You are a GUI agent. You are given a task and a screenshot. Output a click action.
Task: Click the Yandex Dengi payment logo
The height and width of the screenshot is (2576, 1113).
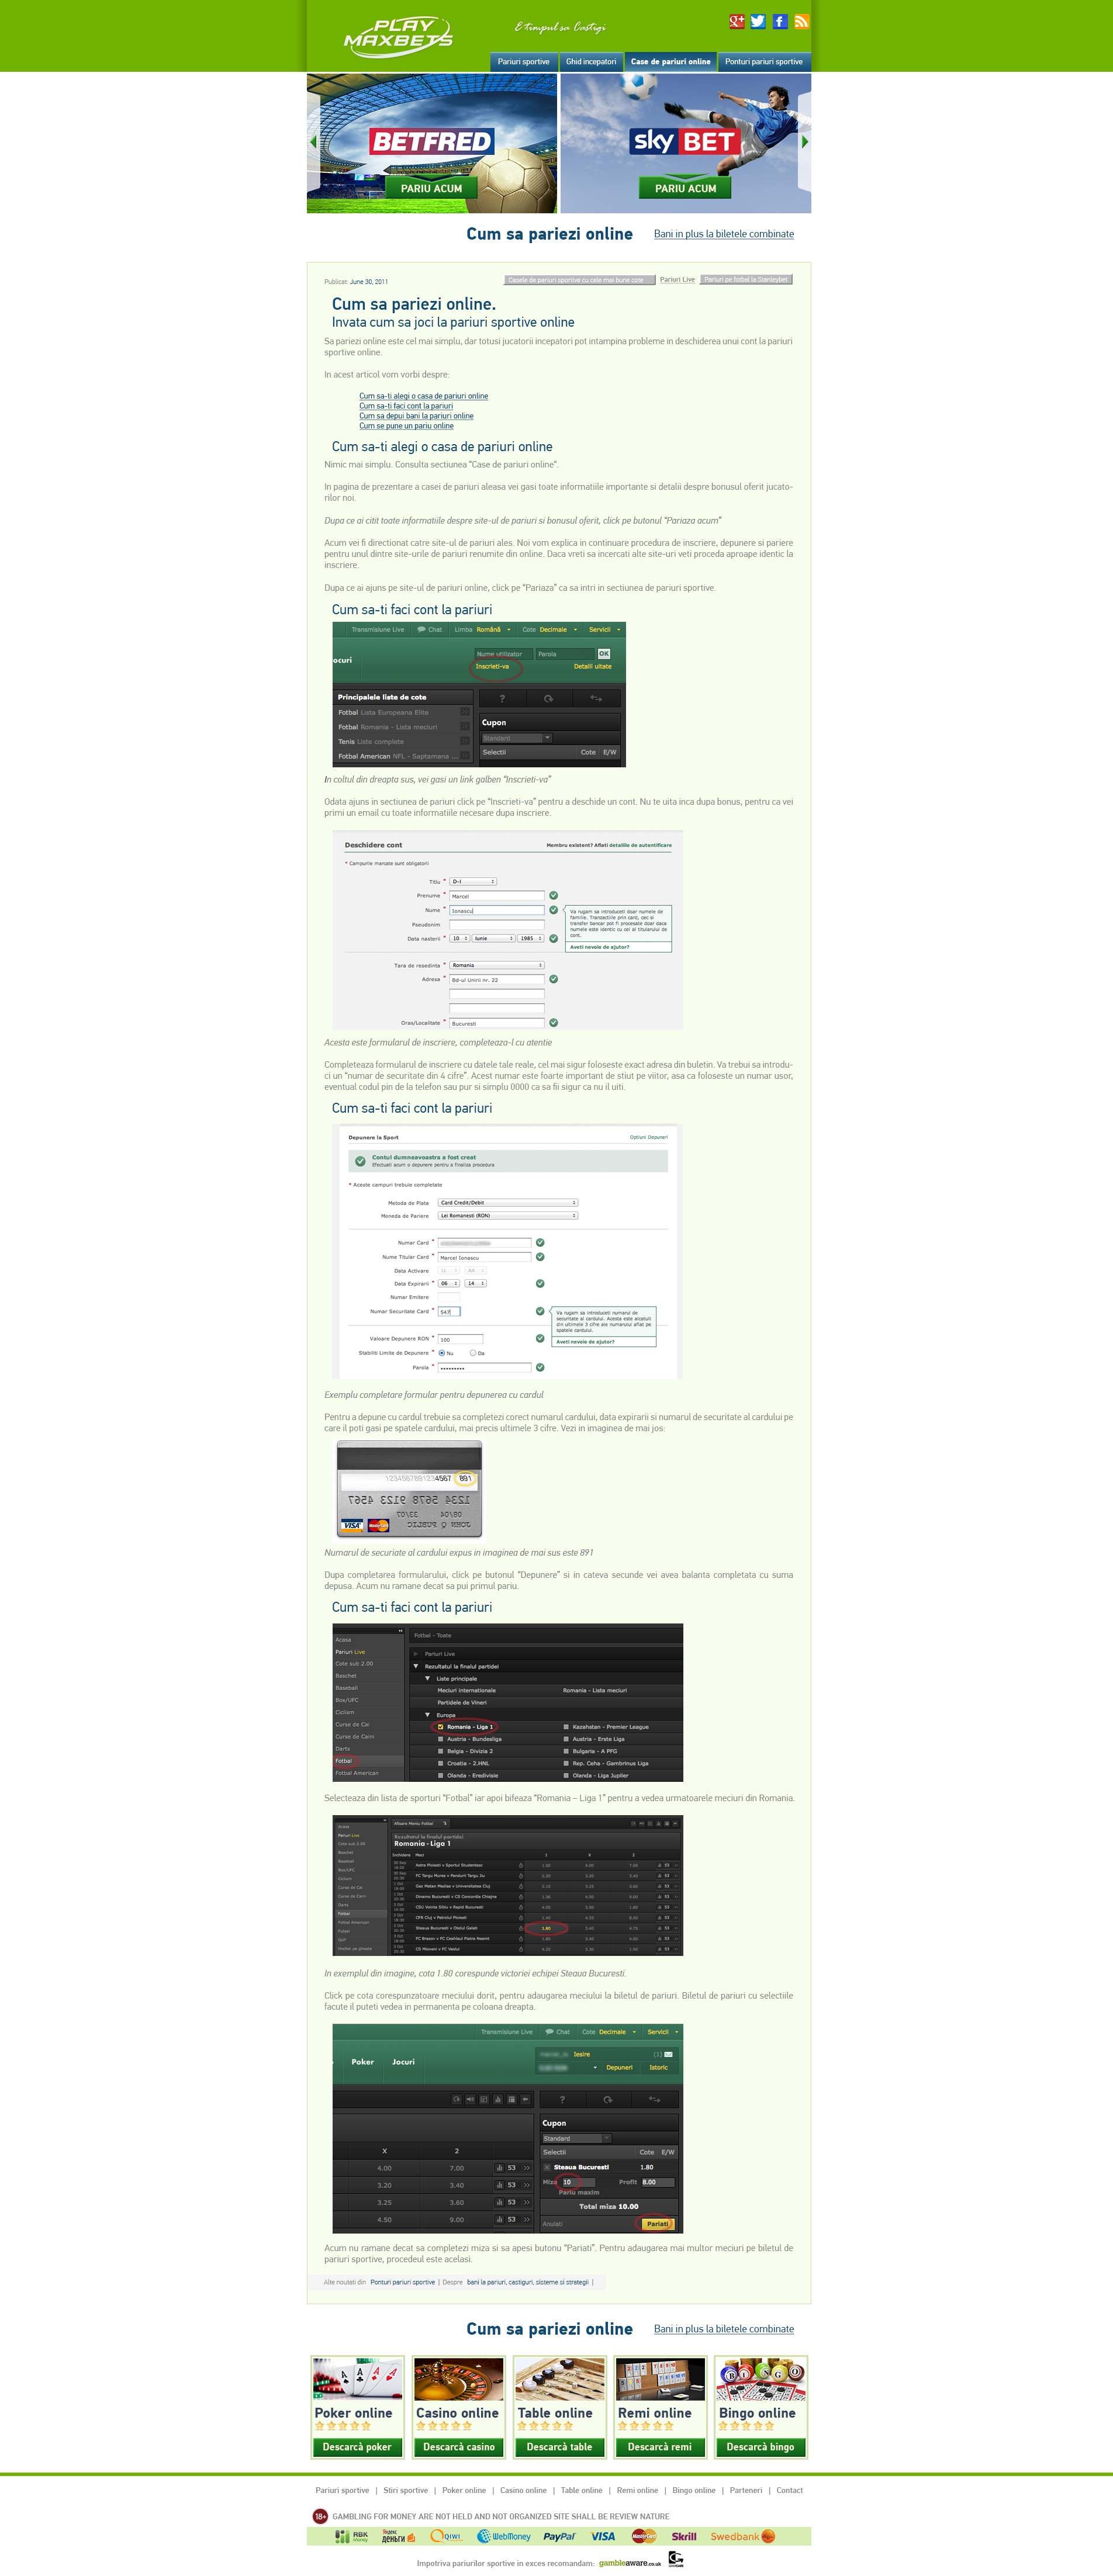point(399,2536)
